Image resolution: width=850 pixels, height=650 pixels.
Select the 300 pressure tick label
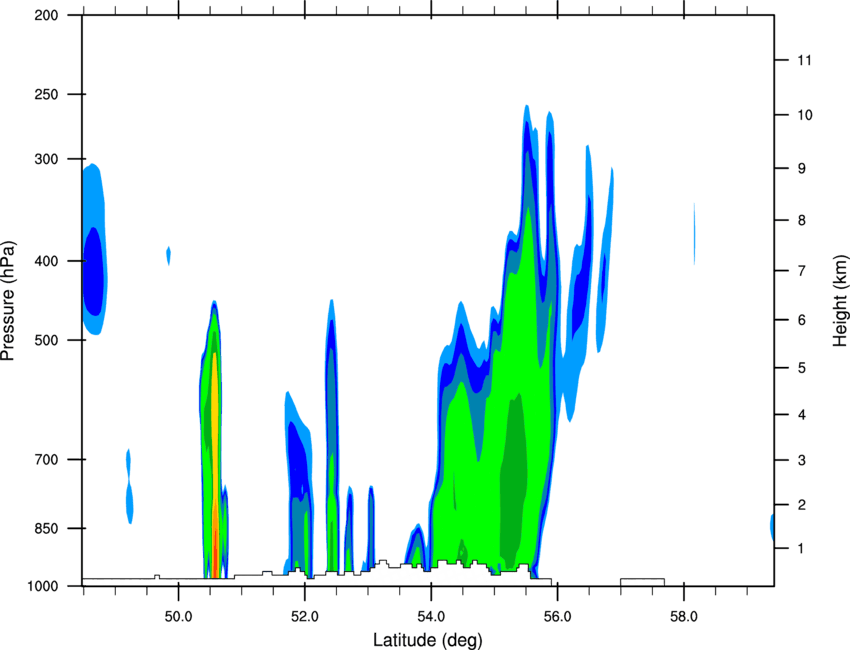(46, 159)
